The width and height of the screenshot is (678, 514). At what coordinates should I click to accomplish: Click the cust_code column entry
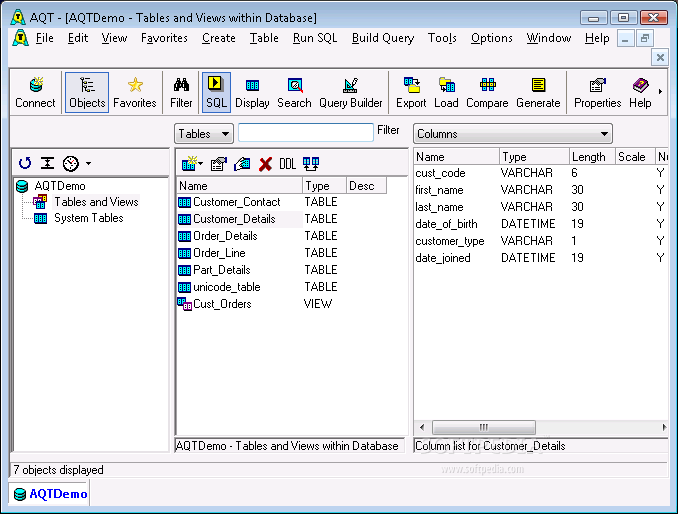click(x=440, y=173)
